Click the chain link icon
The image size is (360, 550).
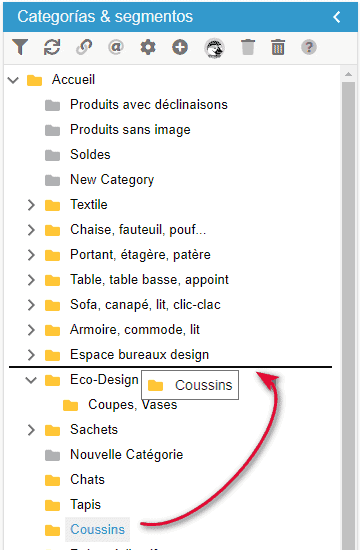click(x=84, y=47)
